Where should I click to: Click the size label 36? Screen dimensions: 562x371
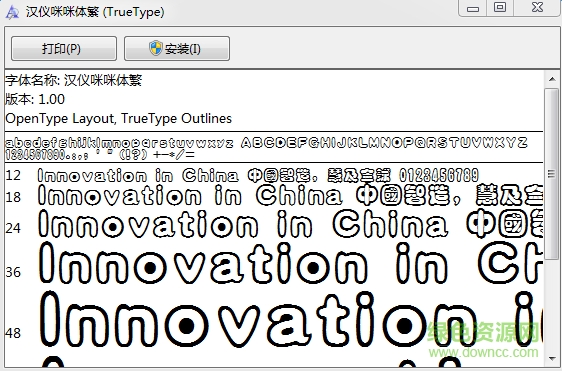(x=13, y=272)
